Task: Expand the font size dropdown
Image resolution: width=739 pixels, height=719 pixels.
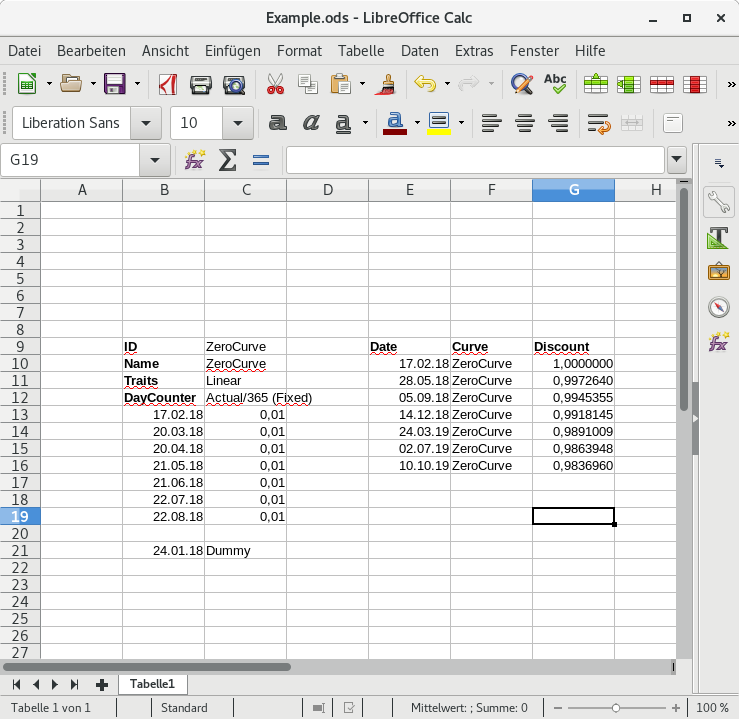Action: pyautogui.click(x=238, y=123)
